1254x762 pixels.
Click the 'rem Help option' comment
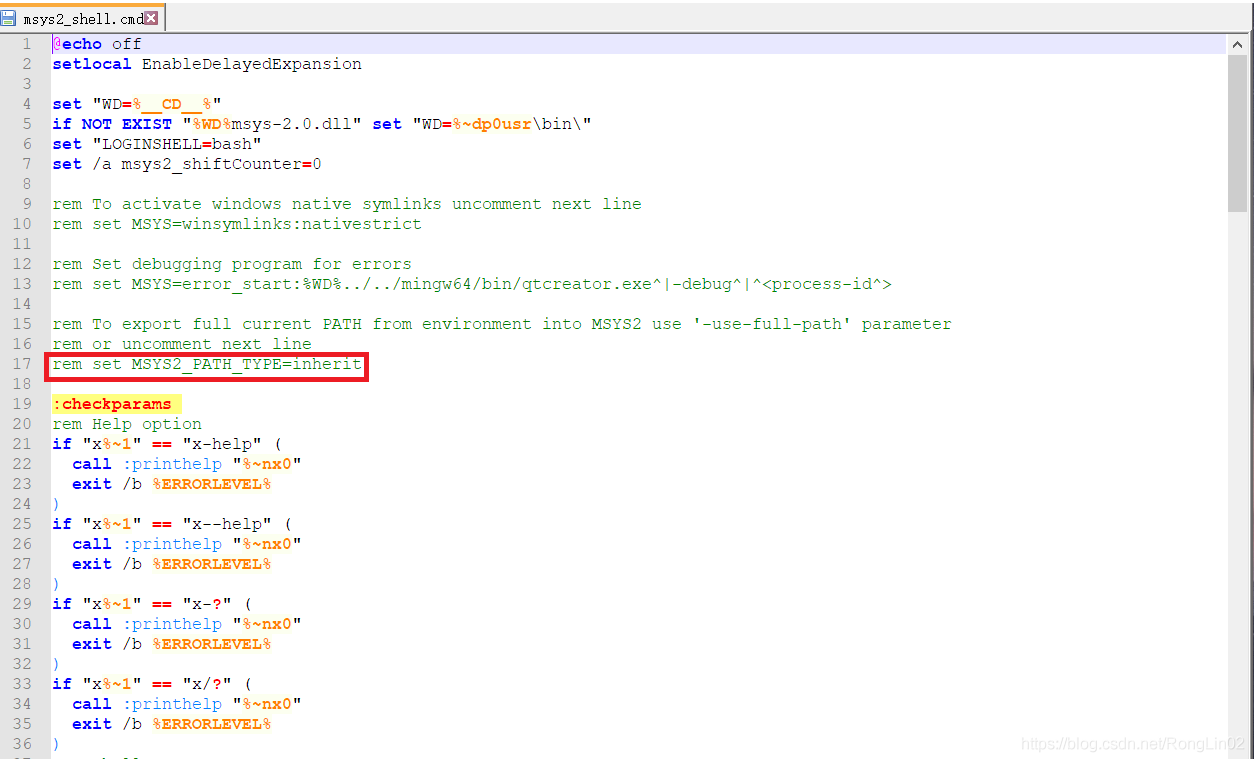[x=127, y=424]
